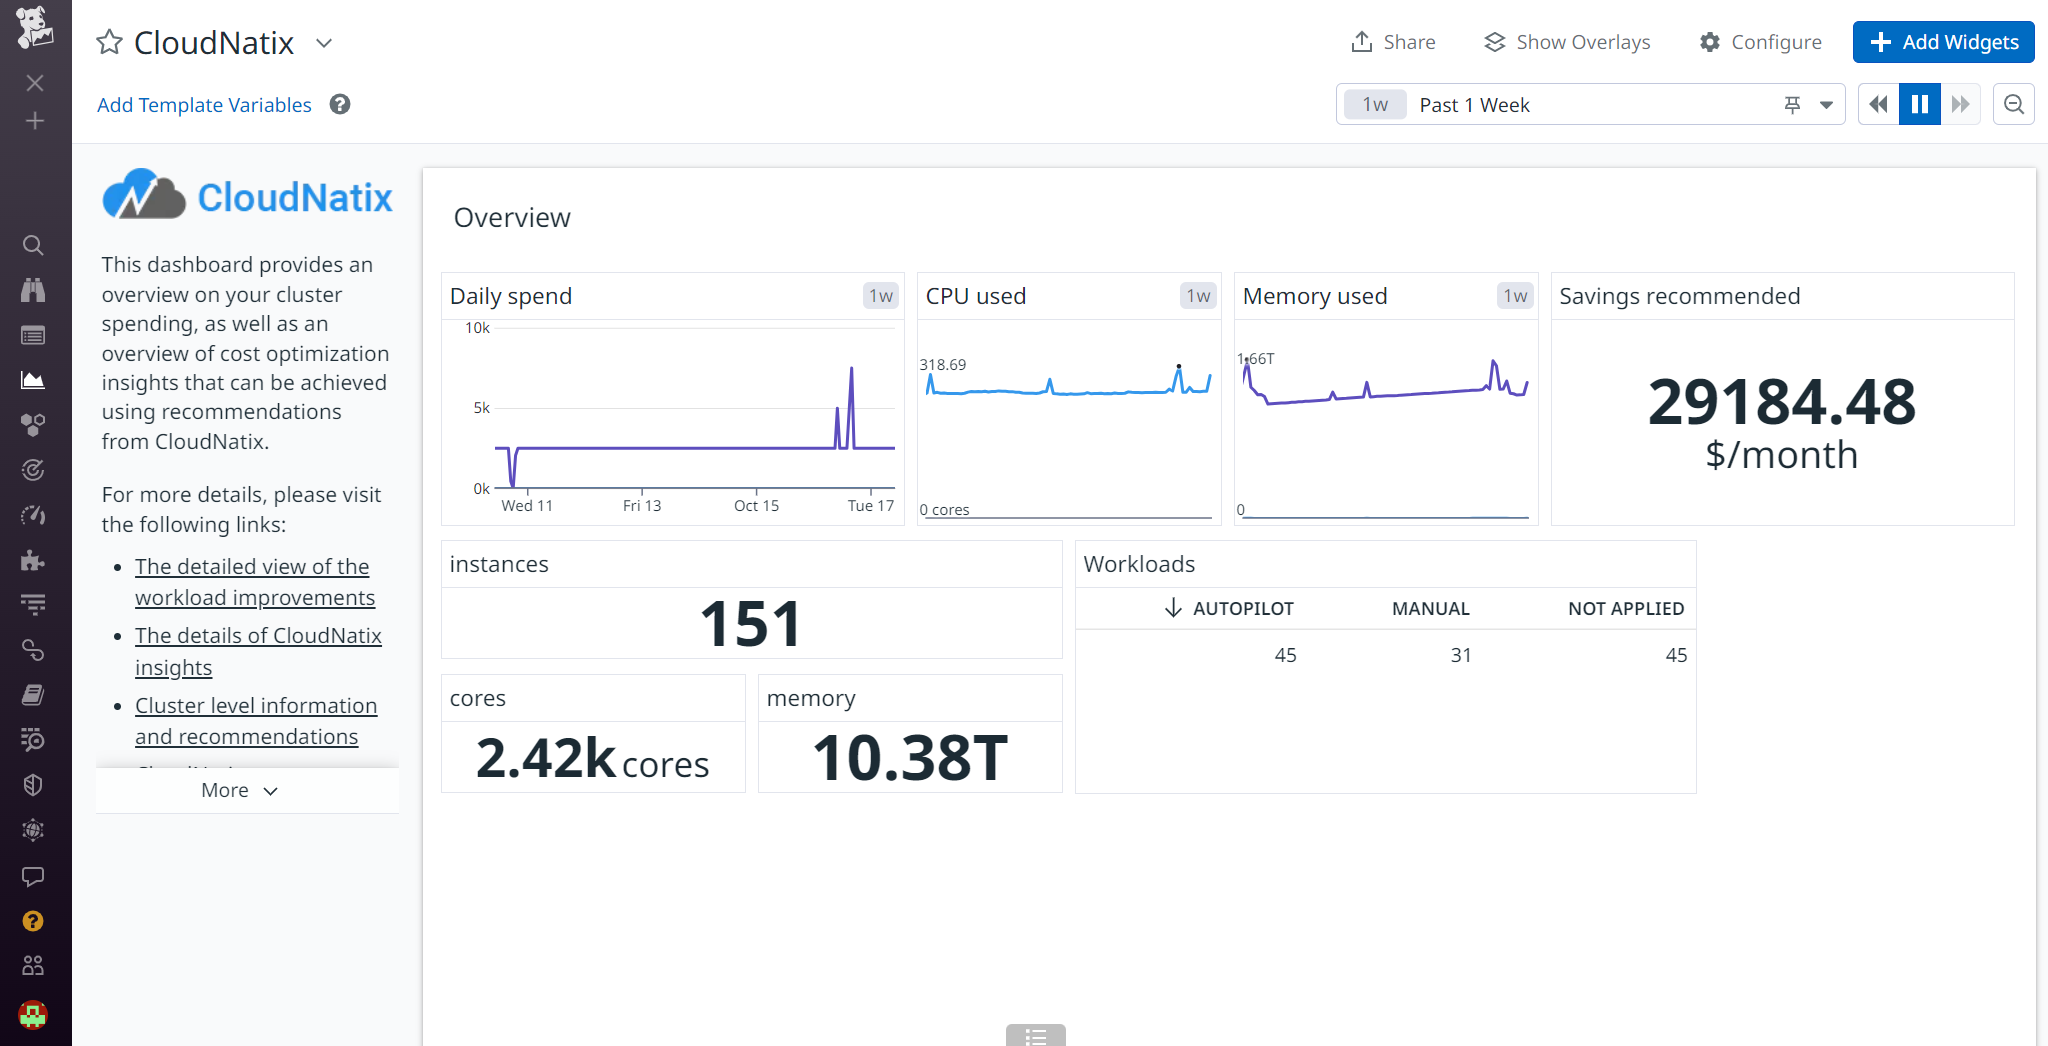This screenshot has width=2048, height=1046.
Task: Open the Configure menu
Action: tap(1761, 42)
